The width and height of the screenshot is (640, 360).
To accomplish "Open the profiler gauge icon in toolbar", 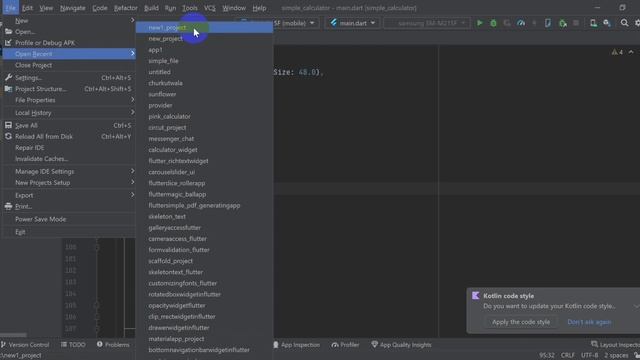I will [521, 23].
